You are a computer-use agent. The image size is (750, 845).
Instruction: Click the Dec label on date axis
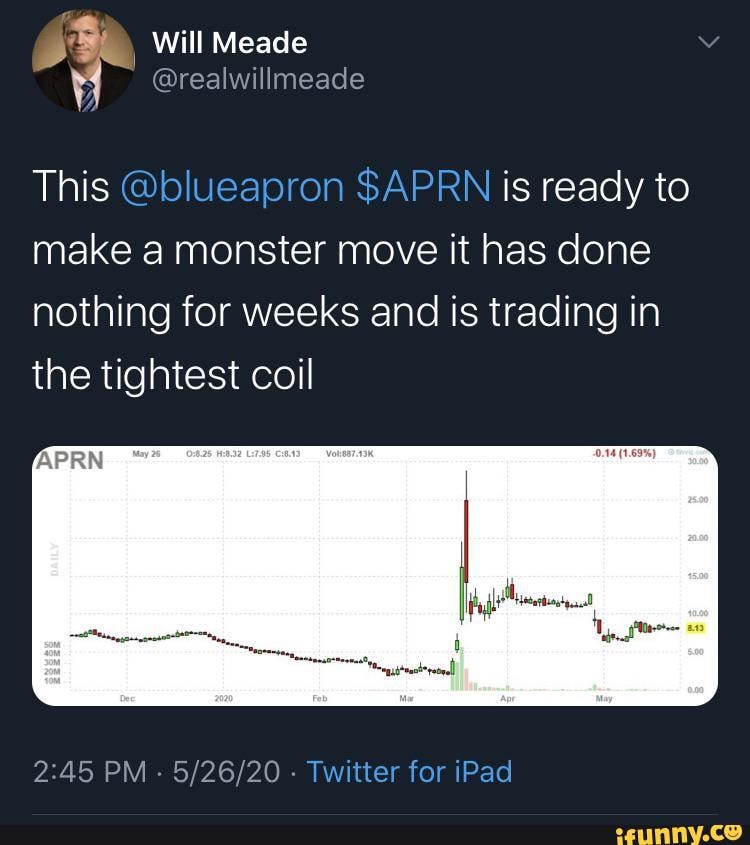[127, 699]
